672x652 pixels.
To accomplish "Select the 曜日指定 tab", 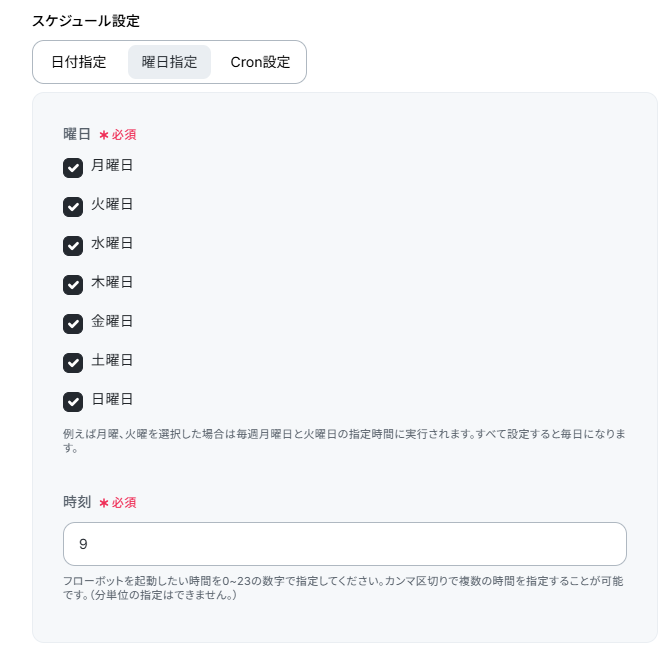I will 169,62.
